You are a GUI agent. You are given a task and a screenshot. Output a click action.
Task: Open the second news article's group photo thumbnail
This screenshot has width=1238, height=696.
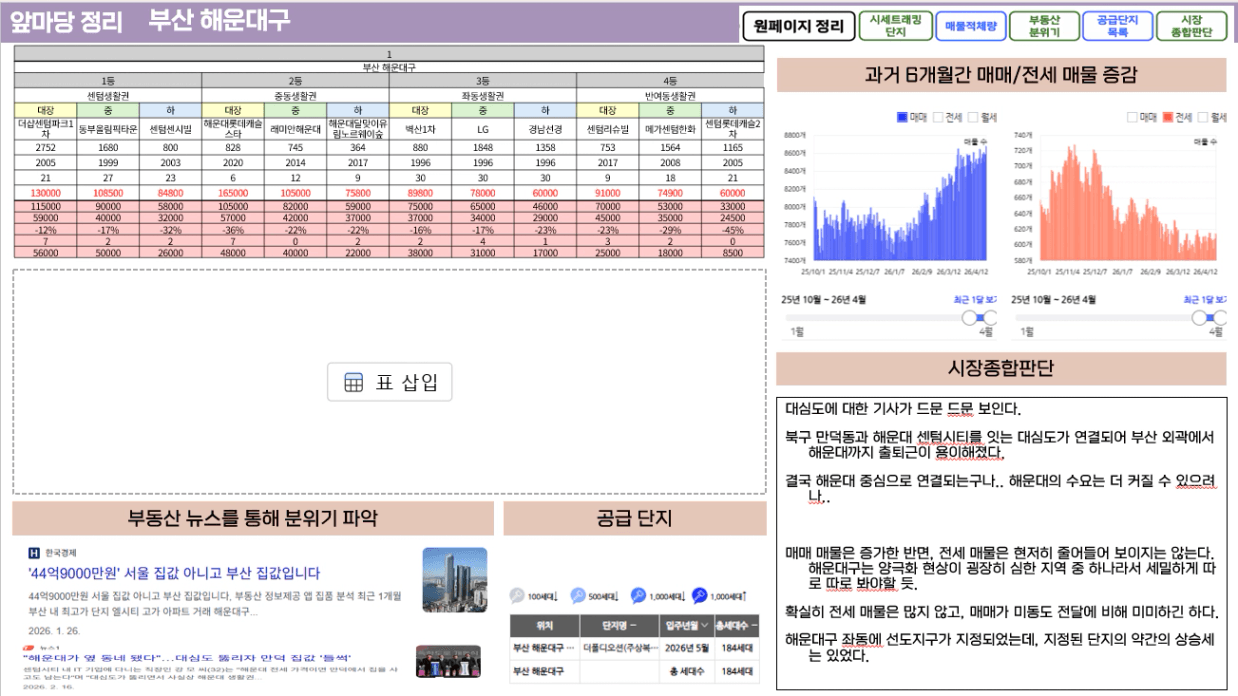[x=448, y=661]
